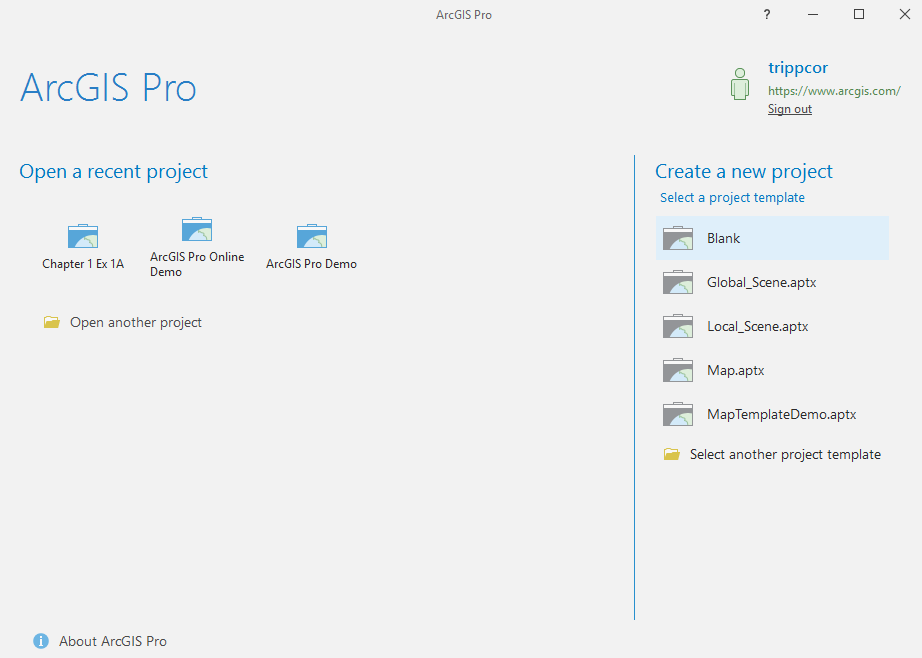
Task: Minimize the ArcGIS Pro window
Action: coord(813,15)
